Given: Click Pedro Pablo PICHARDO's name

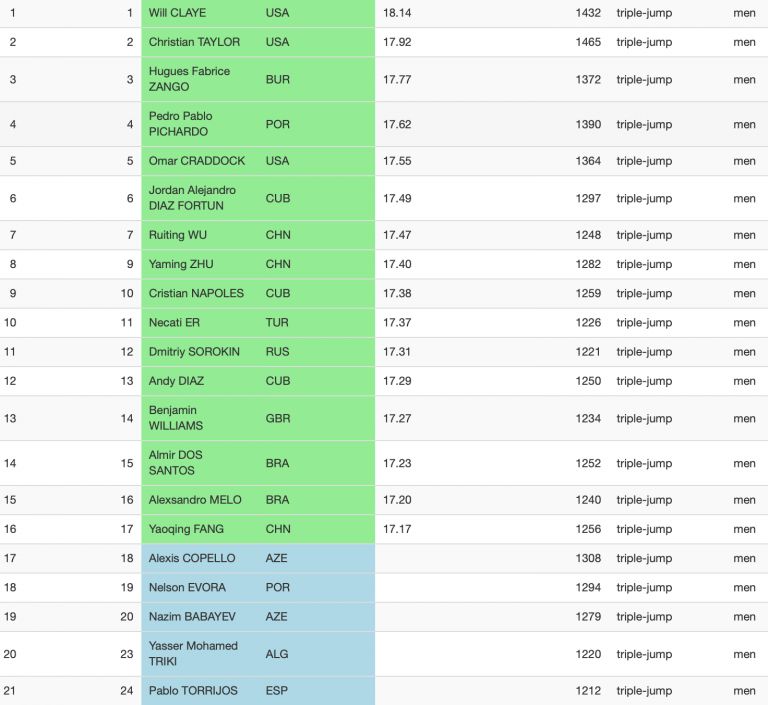Looking at the screenshot, I should point(181,124).
